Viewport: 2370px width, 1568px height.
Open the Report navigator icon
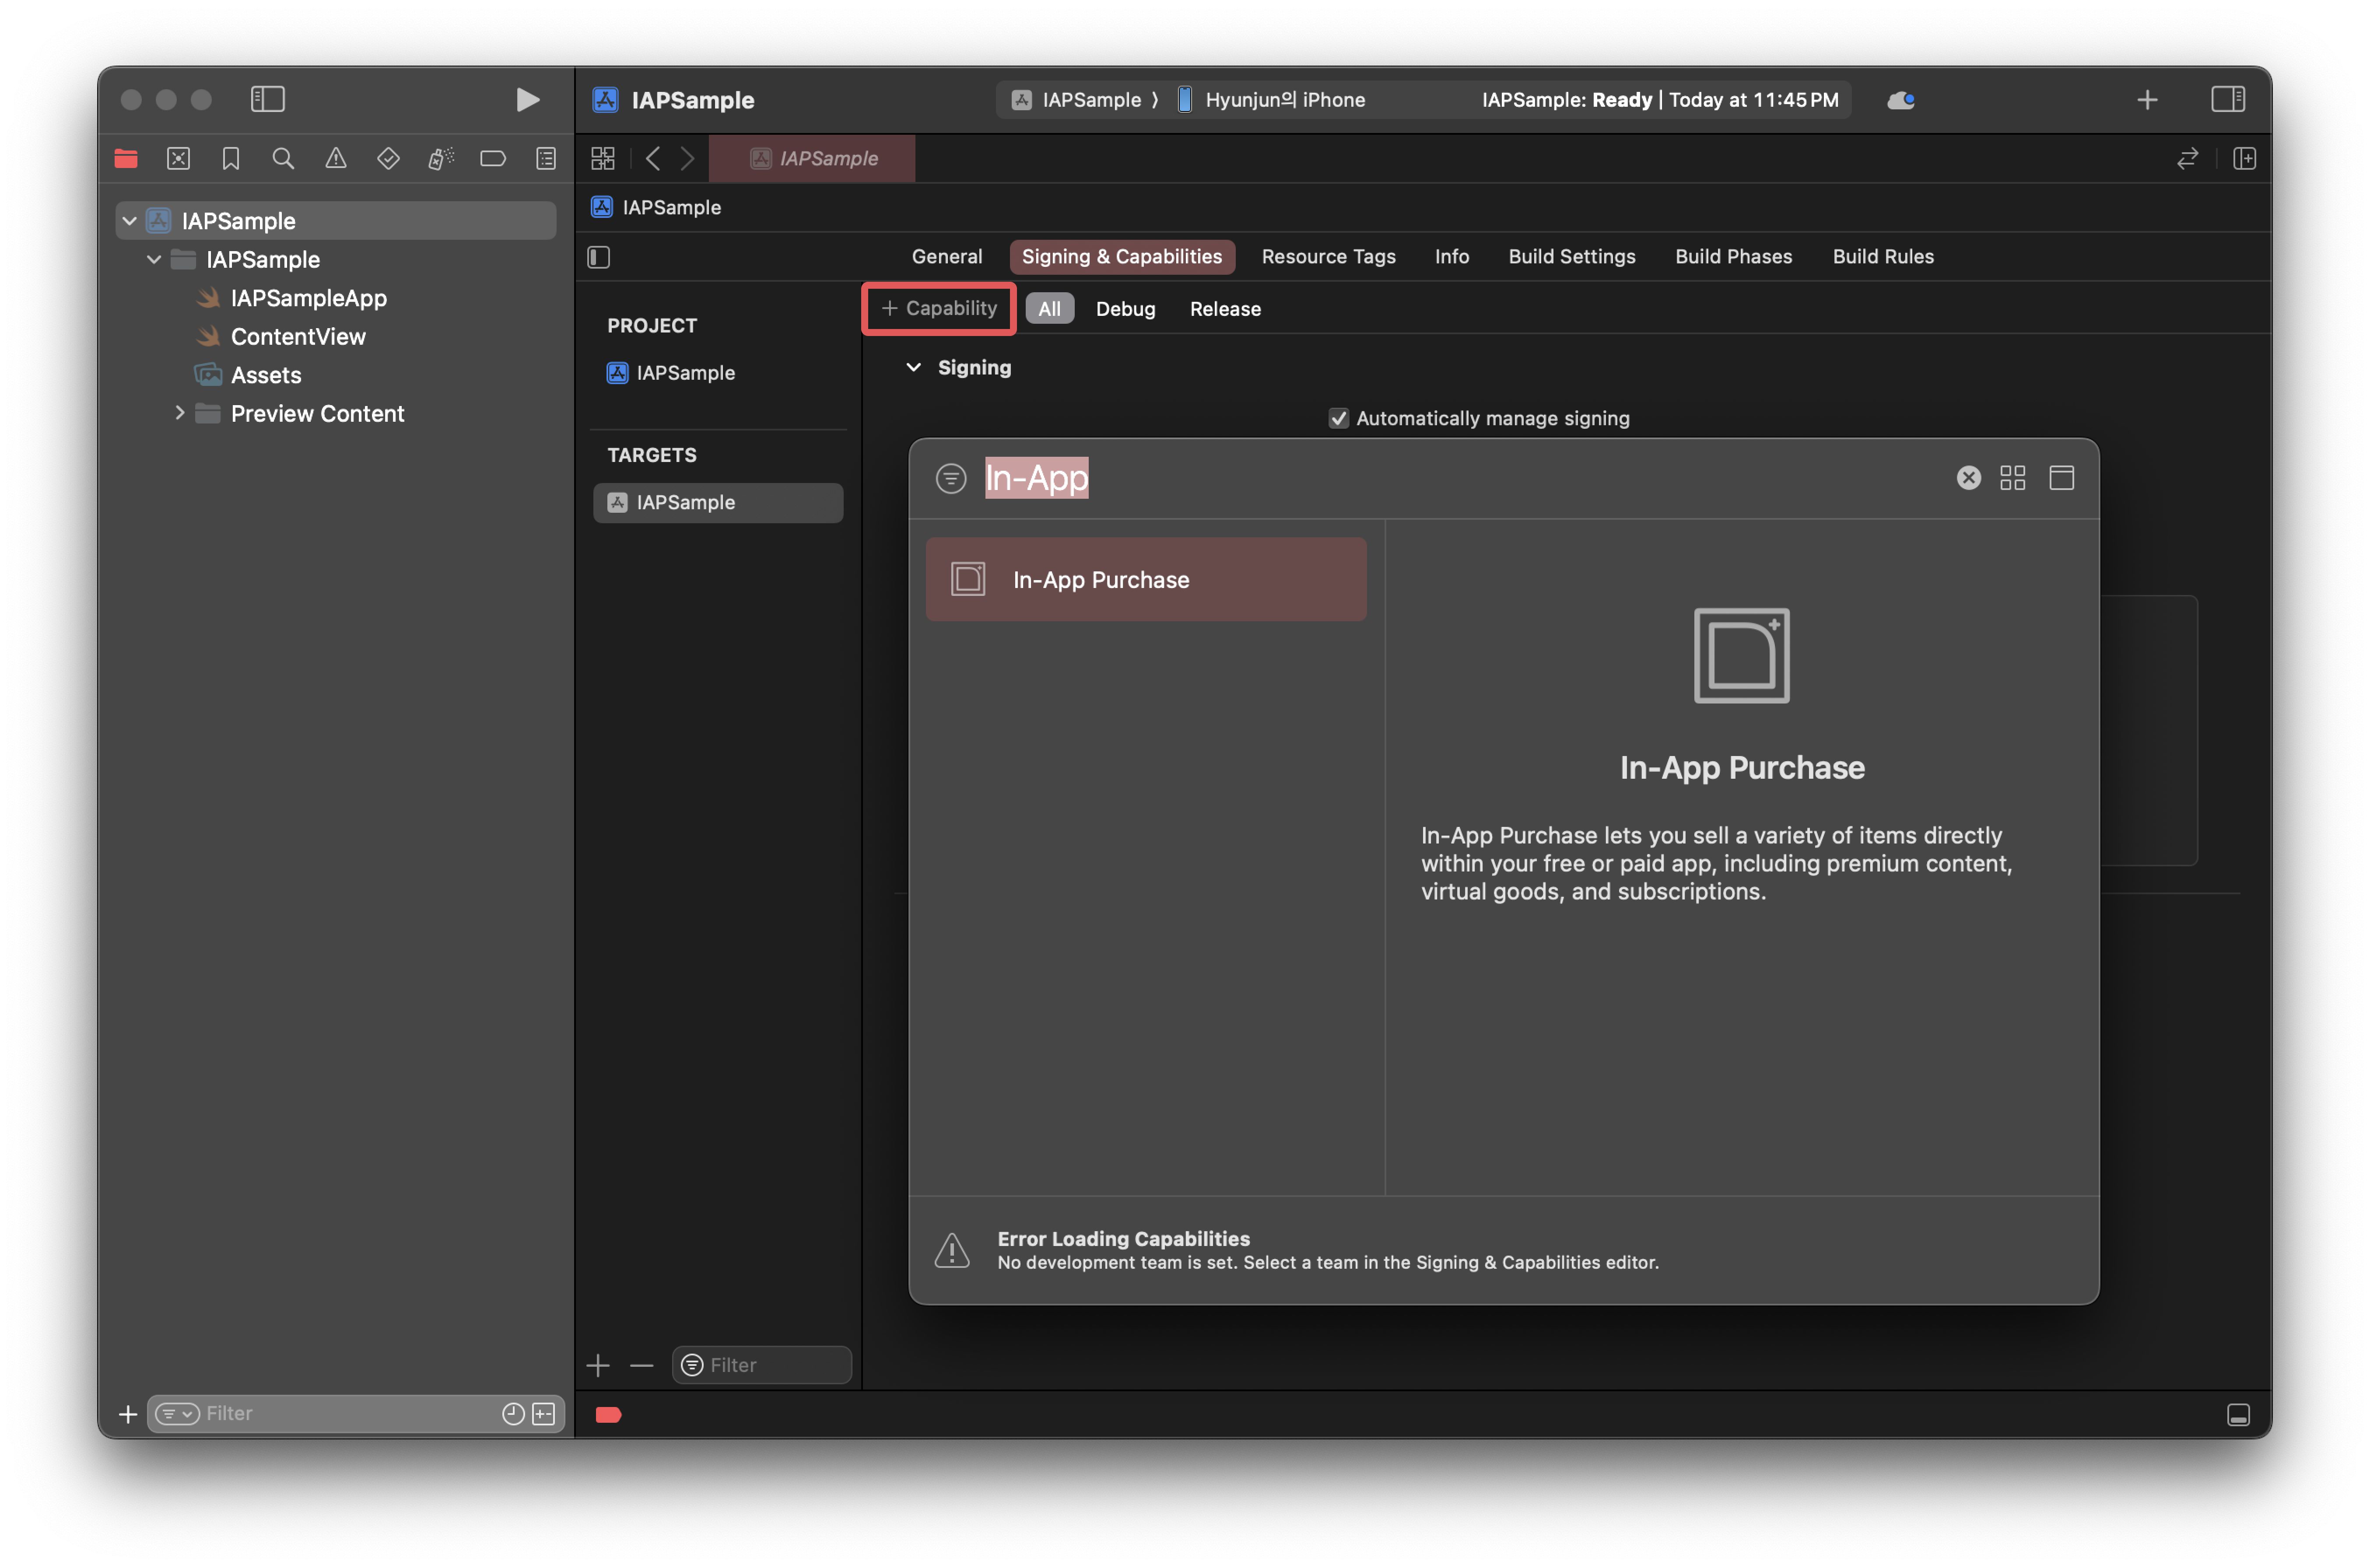[x=546, y=158]
